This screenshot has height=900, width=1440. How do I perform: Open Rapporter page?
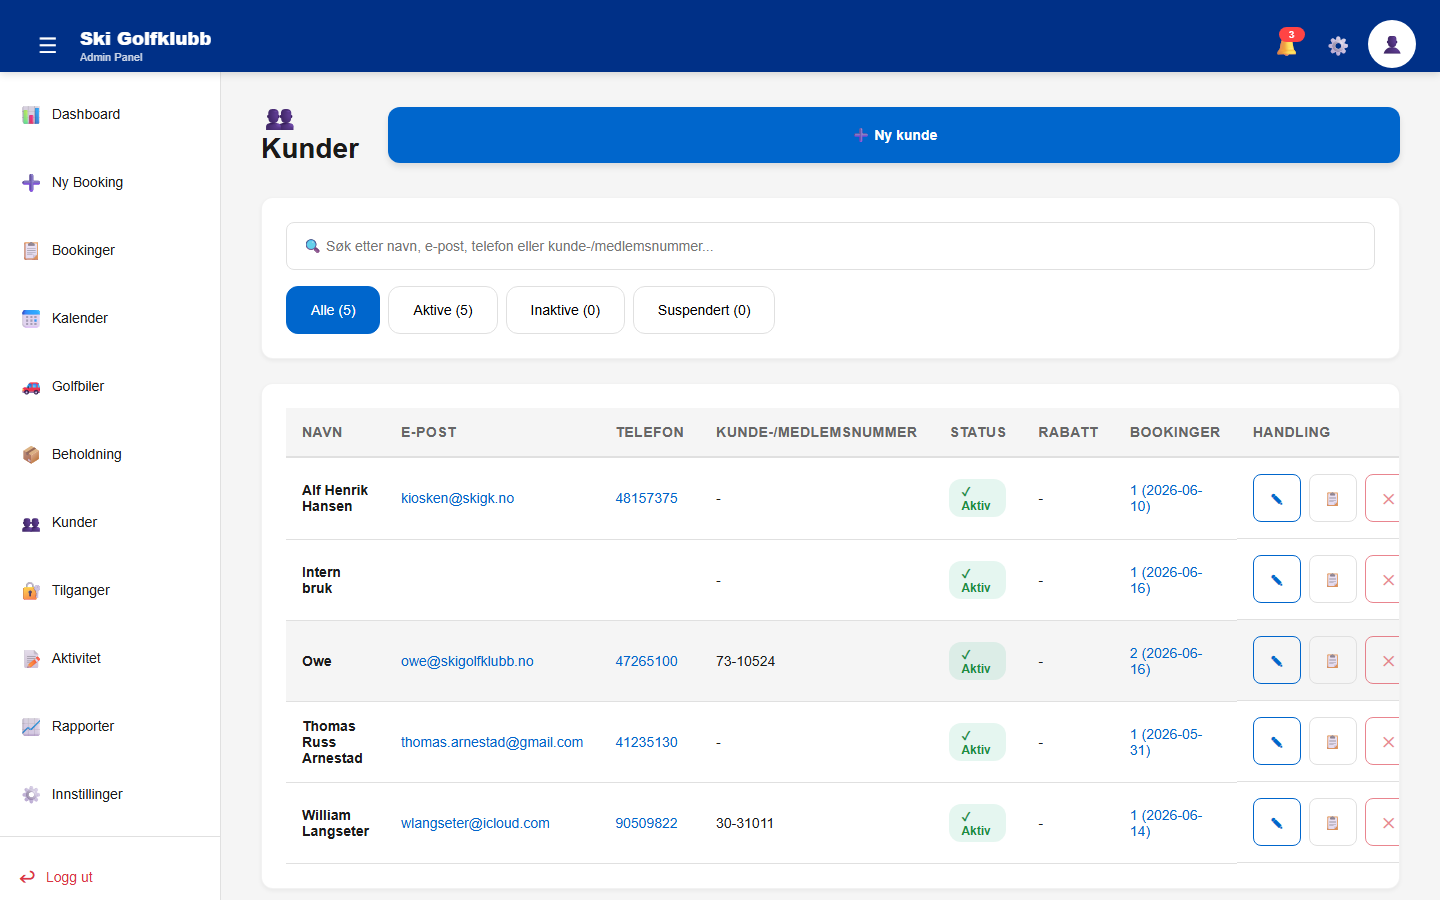[x=110, y=726]
